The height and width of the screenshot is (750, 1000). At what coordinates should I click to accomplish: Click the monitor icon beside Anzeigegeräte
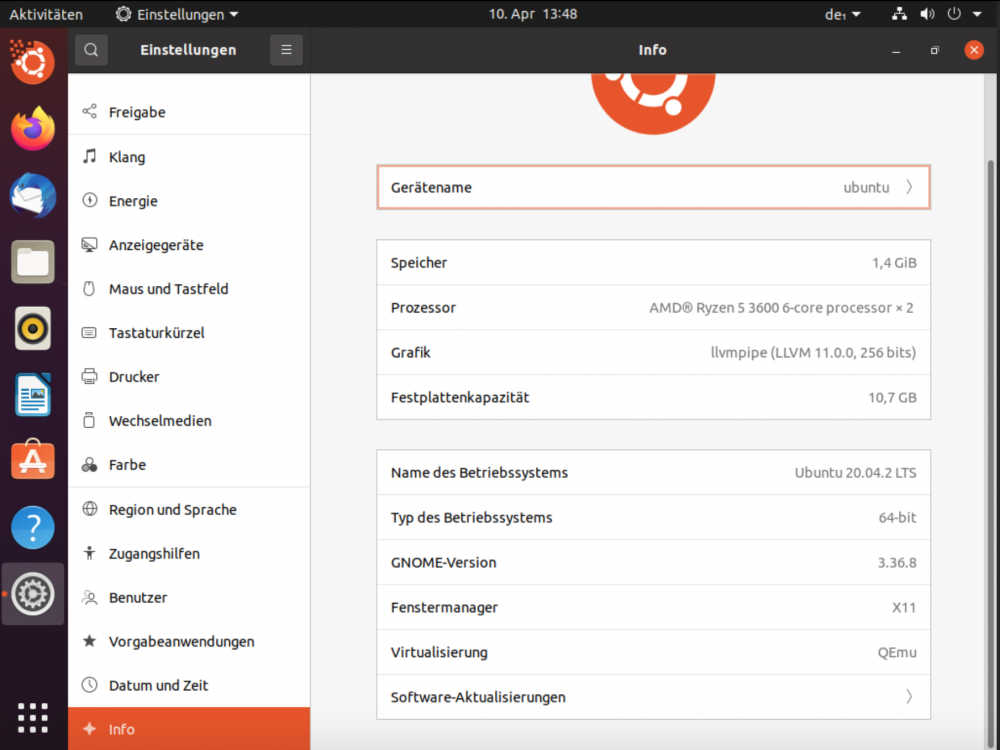click(x=89, y=244)
